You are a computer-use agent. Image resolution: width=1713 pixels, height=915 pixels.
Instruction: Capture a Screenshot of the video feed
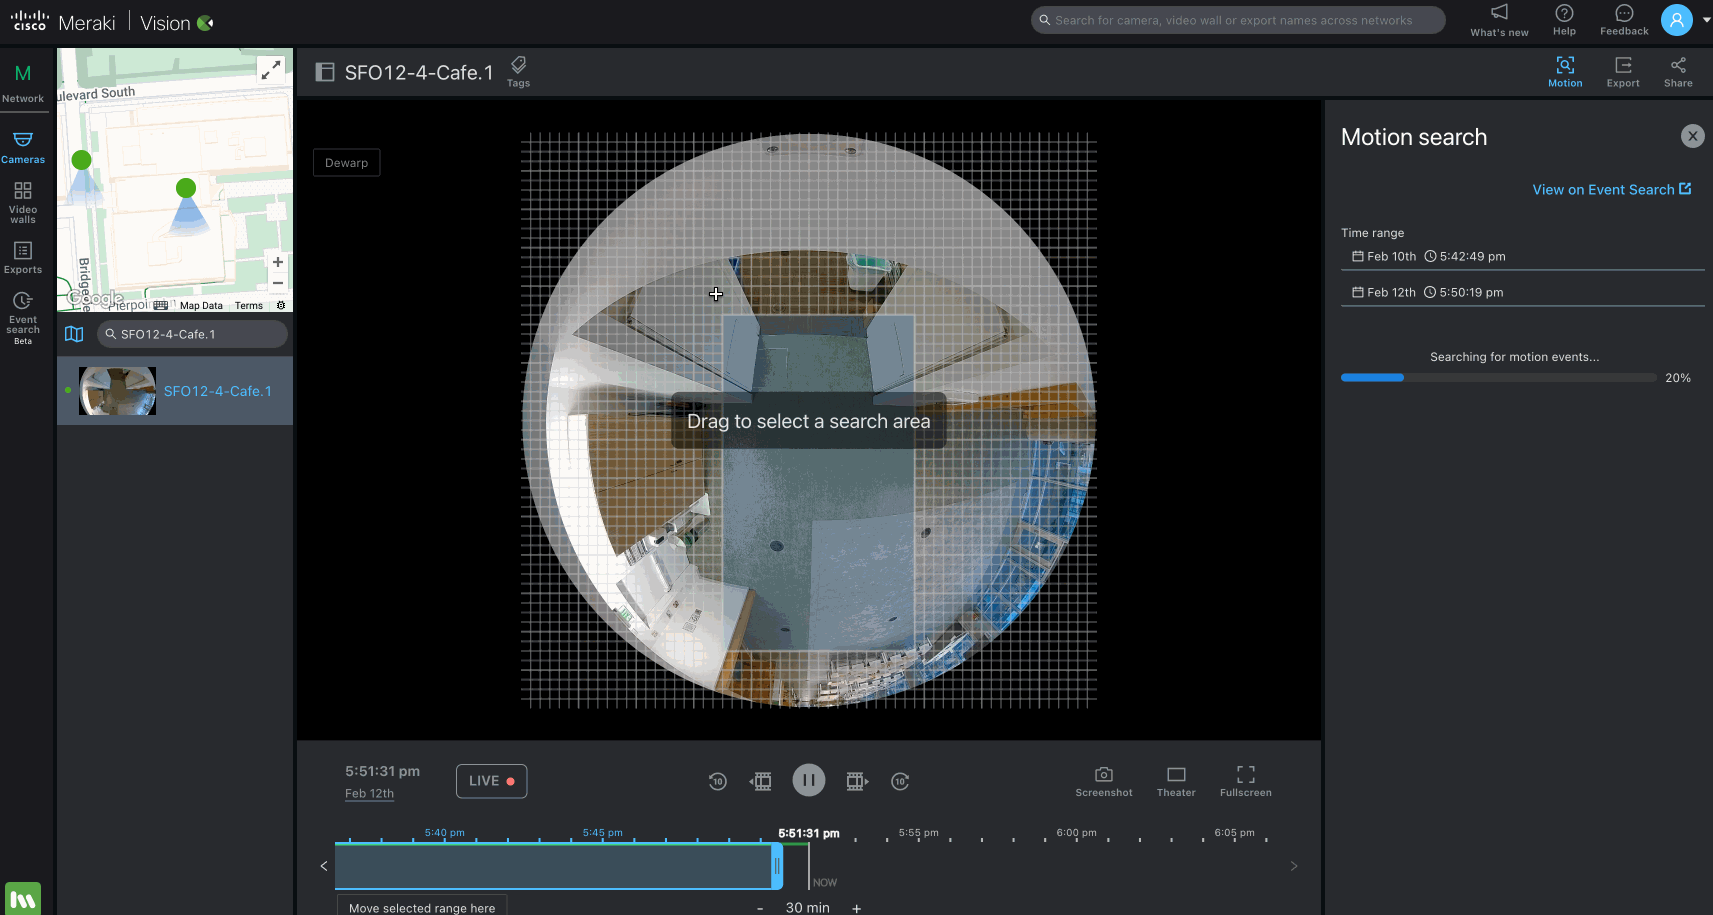point(1103,781)
